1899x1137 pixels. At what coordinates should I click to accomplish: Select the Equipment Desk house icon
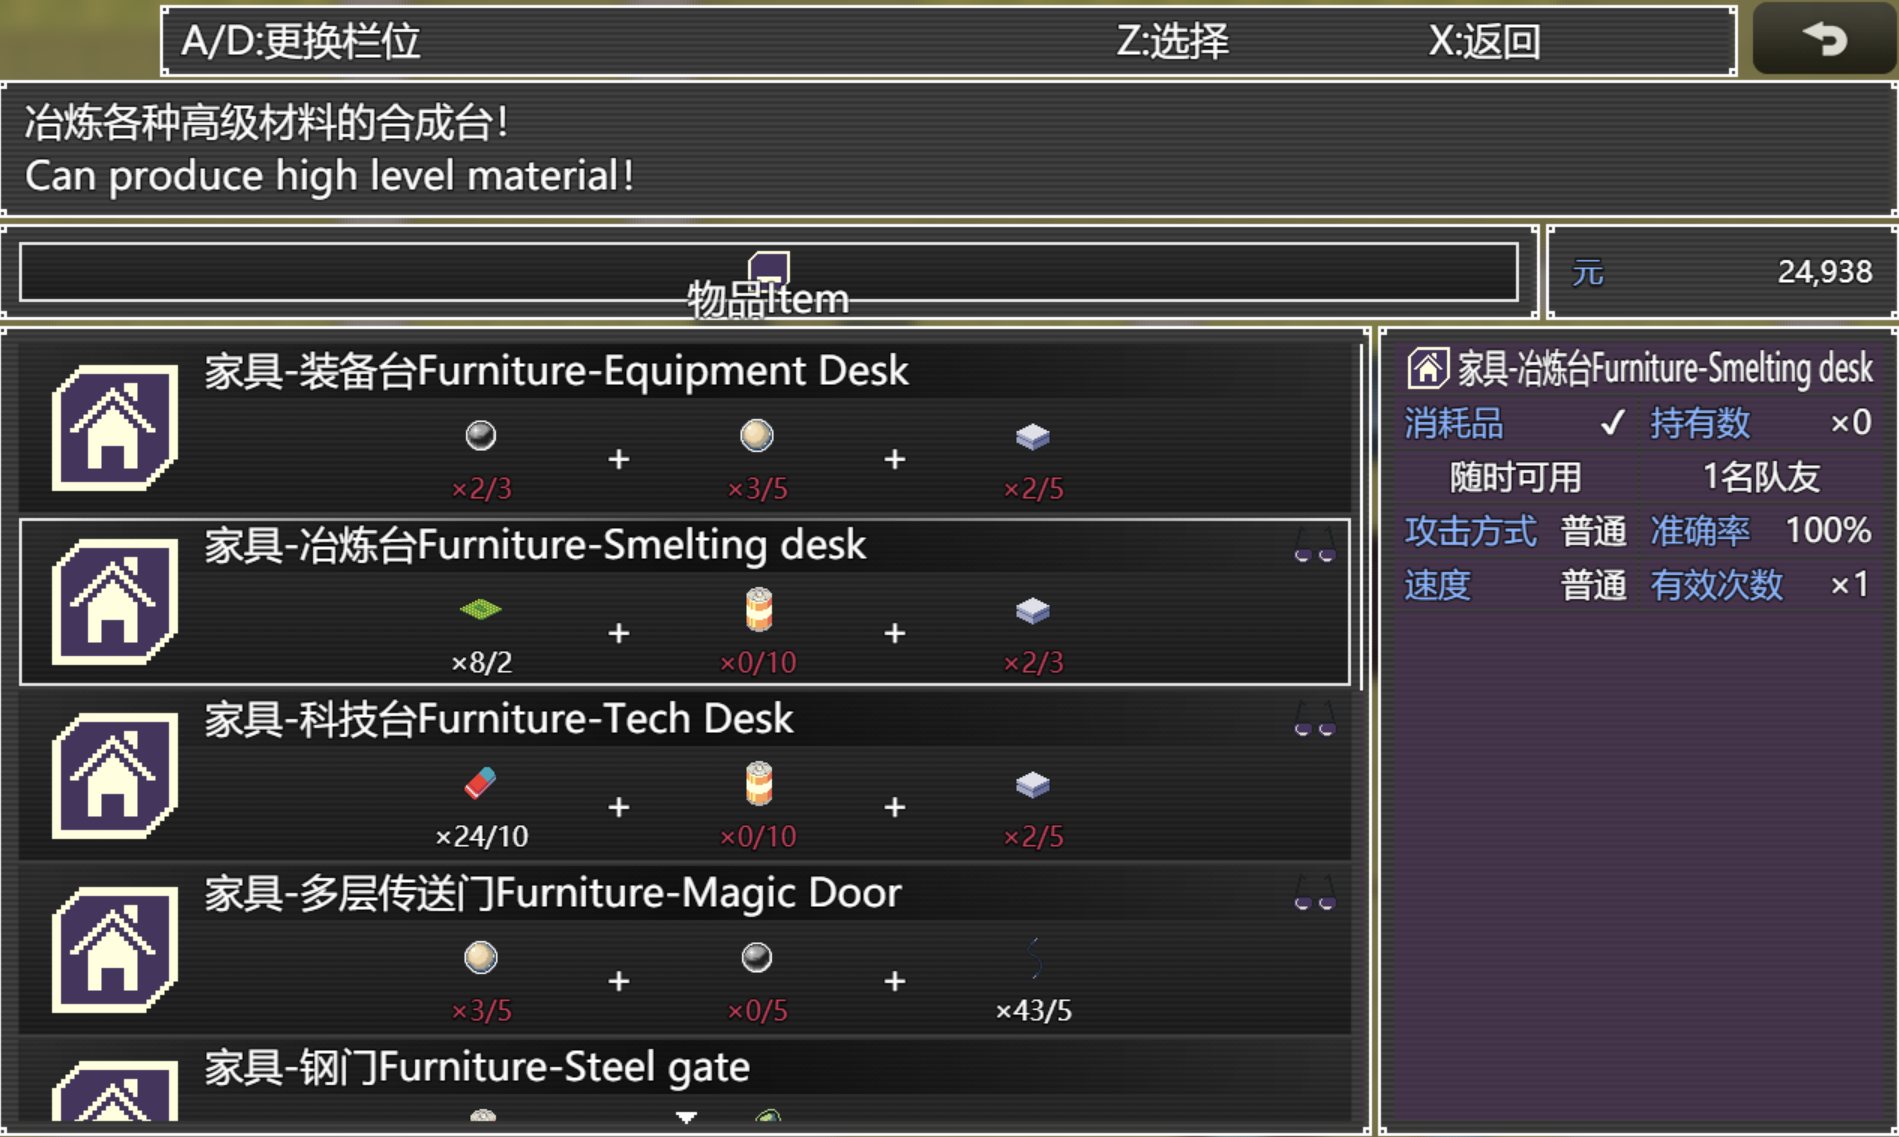click(x=115, y=428)
